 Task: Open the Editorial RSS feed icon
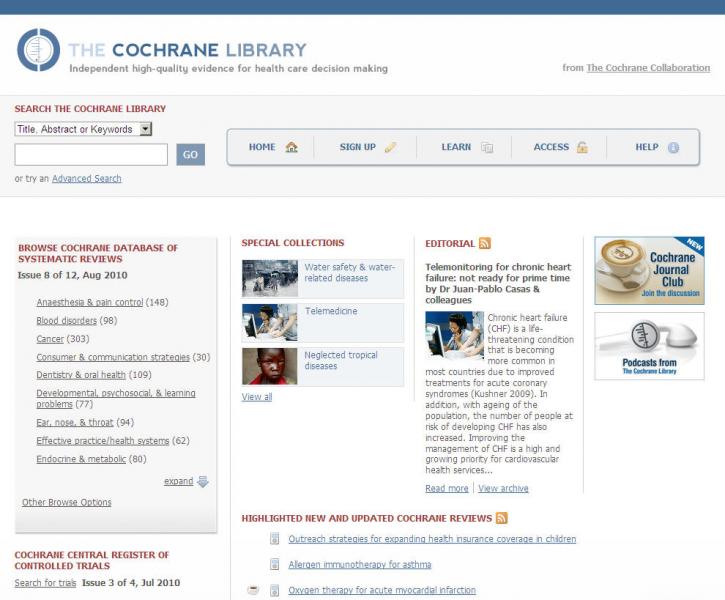485,243
